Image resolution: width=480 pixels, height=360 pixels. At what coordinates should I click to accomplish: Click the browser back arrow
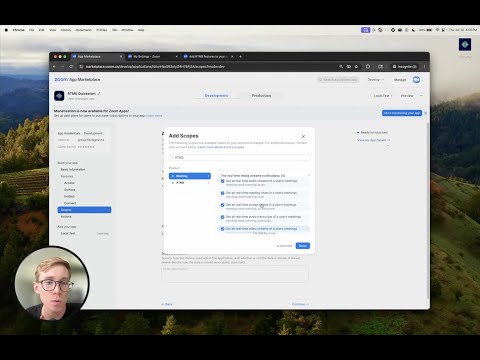(54, 67)
